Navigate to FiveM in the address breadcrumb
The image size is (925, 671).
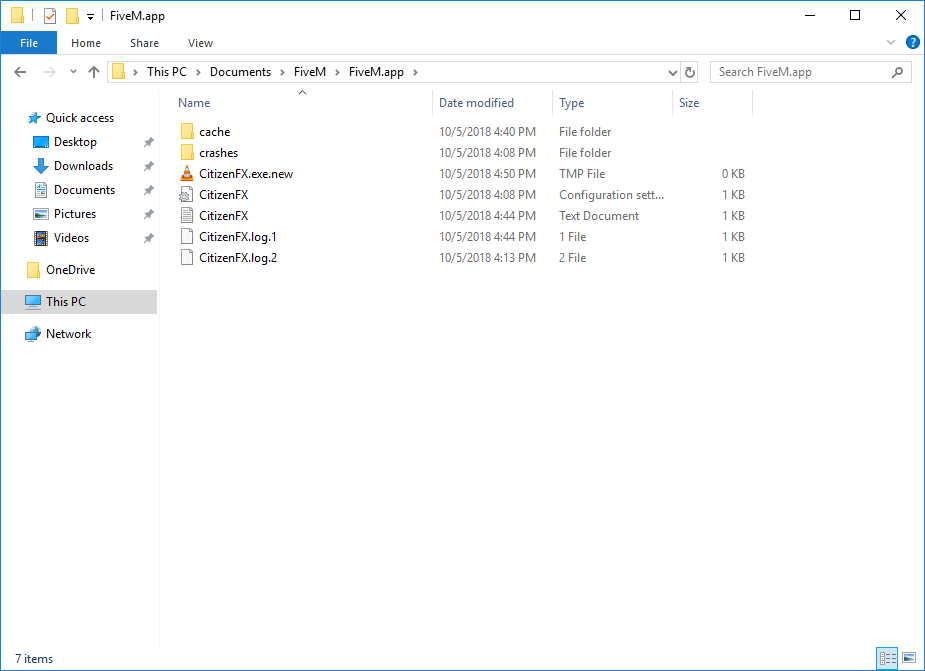pyautogui.click(x=310, y=72)
